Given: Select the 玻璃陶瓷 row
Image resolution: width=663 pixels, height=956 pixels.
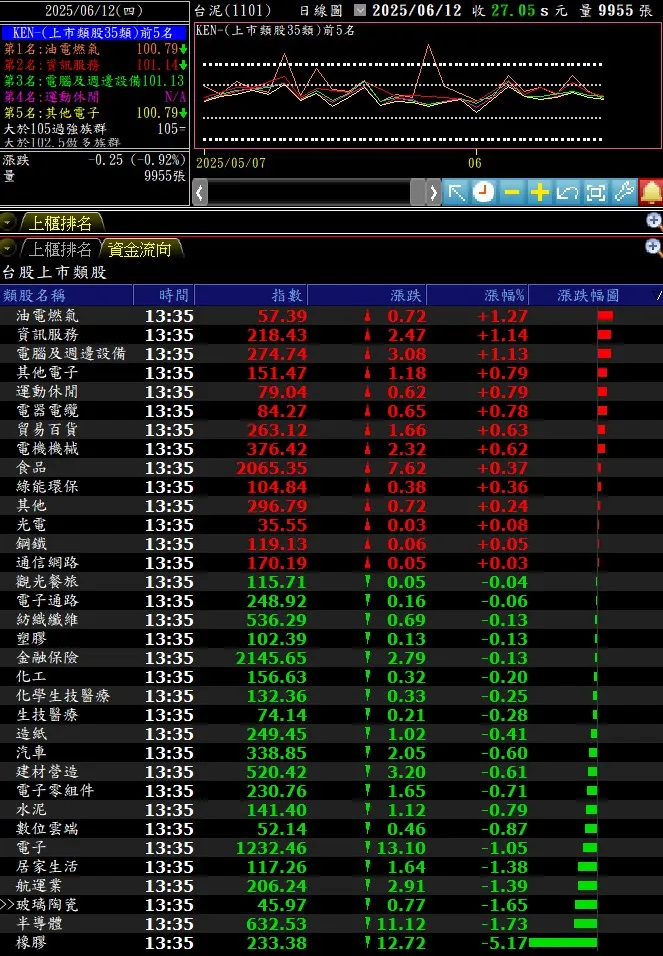Looking at the screenshot, I should click(x=331, y=905).
